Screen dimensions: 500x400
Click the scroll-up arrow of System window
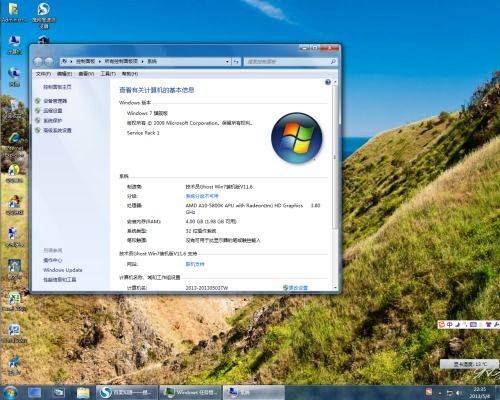[x=335, y=82]
